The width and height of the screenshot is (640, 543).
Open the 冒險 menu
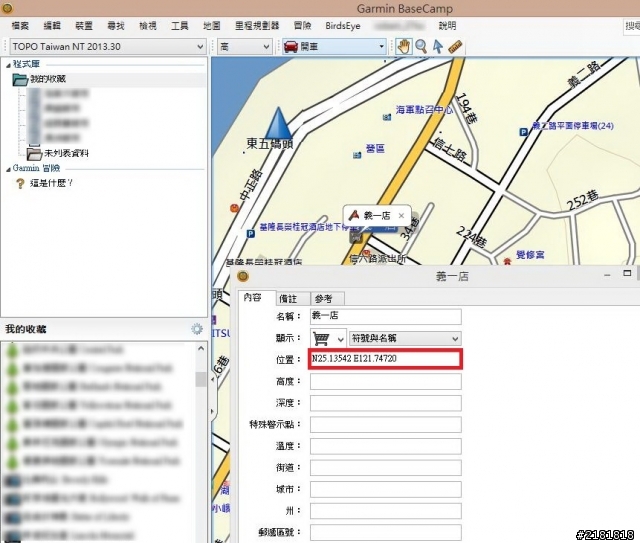[x=302, y=26]
